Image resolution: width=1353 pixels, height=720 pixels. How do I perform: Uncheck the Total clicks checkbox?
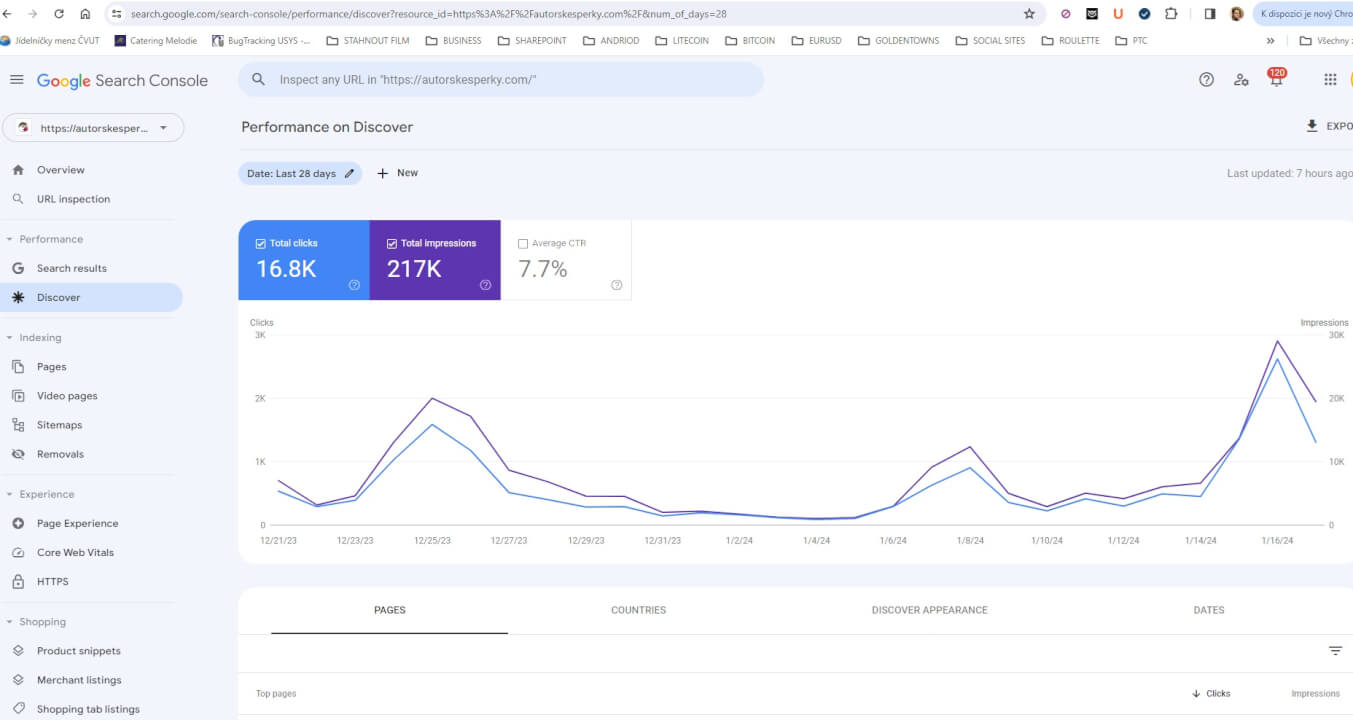click(x=261, y=243)
